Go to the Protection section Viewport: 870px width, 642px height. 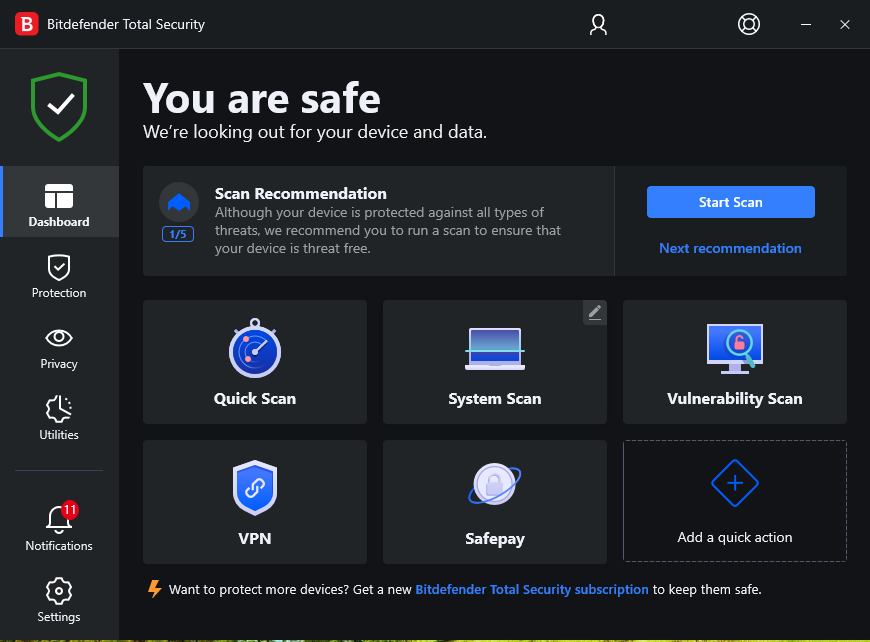59,276
